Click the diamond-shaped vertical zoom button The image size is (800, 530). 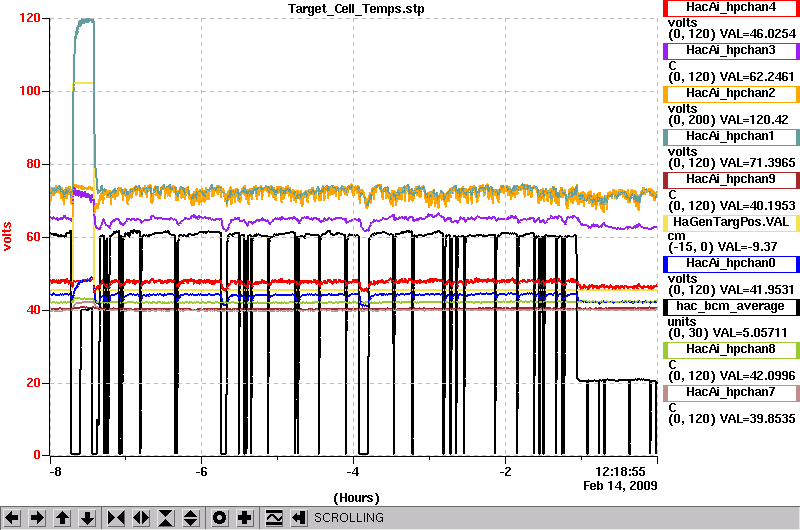(x=191, y=518)
